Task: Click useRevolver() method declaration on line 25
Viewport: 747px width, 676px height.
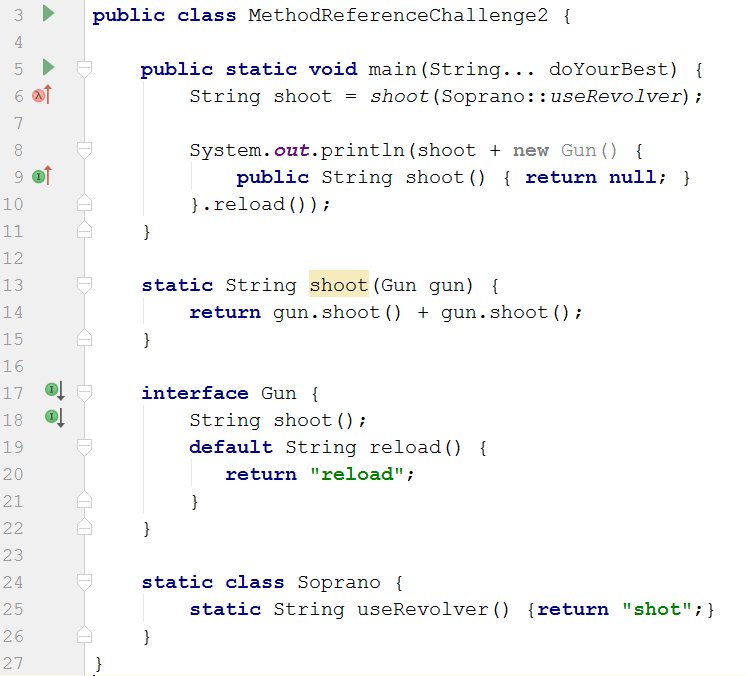Action: 434,609
